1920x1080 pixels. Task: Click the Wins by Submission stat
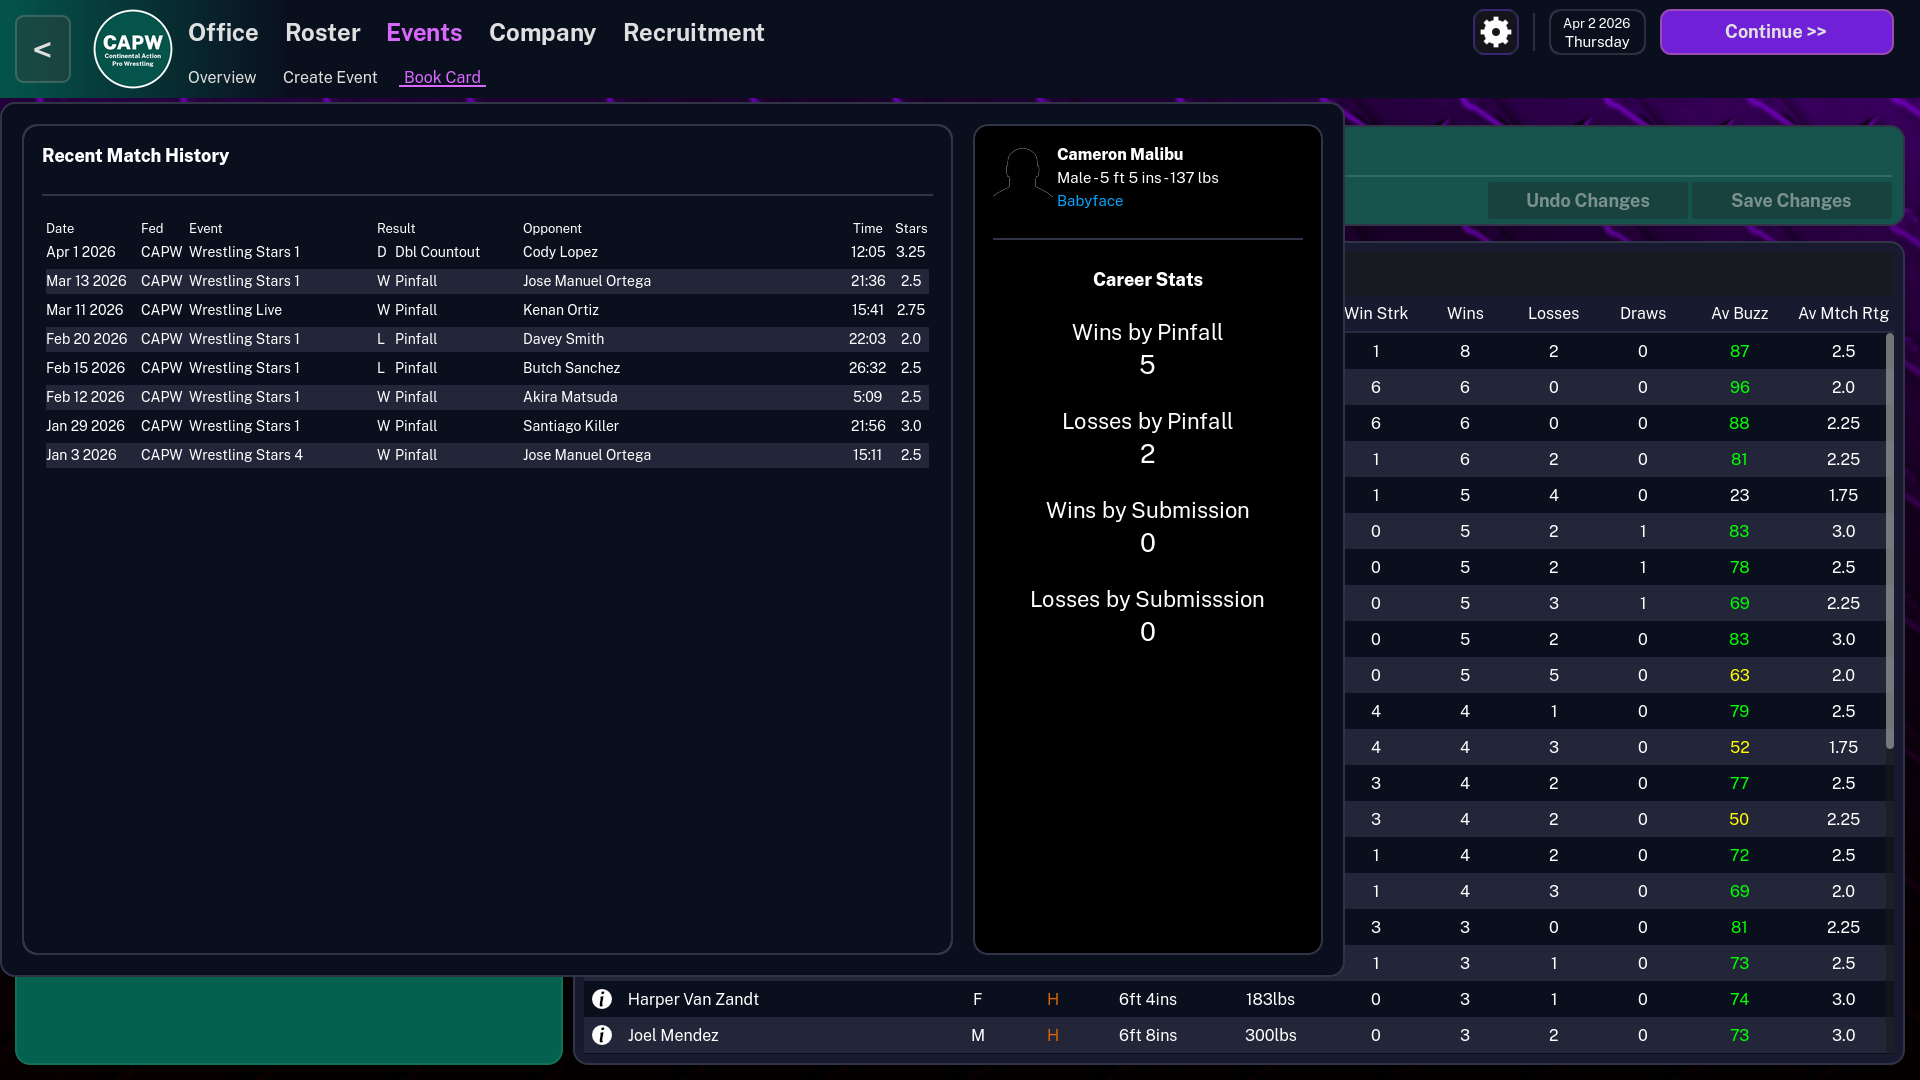click(x=1147, y=526)
